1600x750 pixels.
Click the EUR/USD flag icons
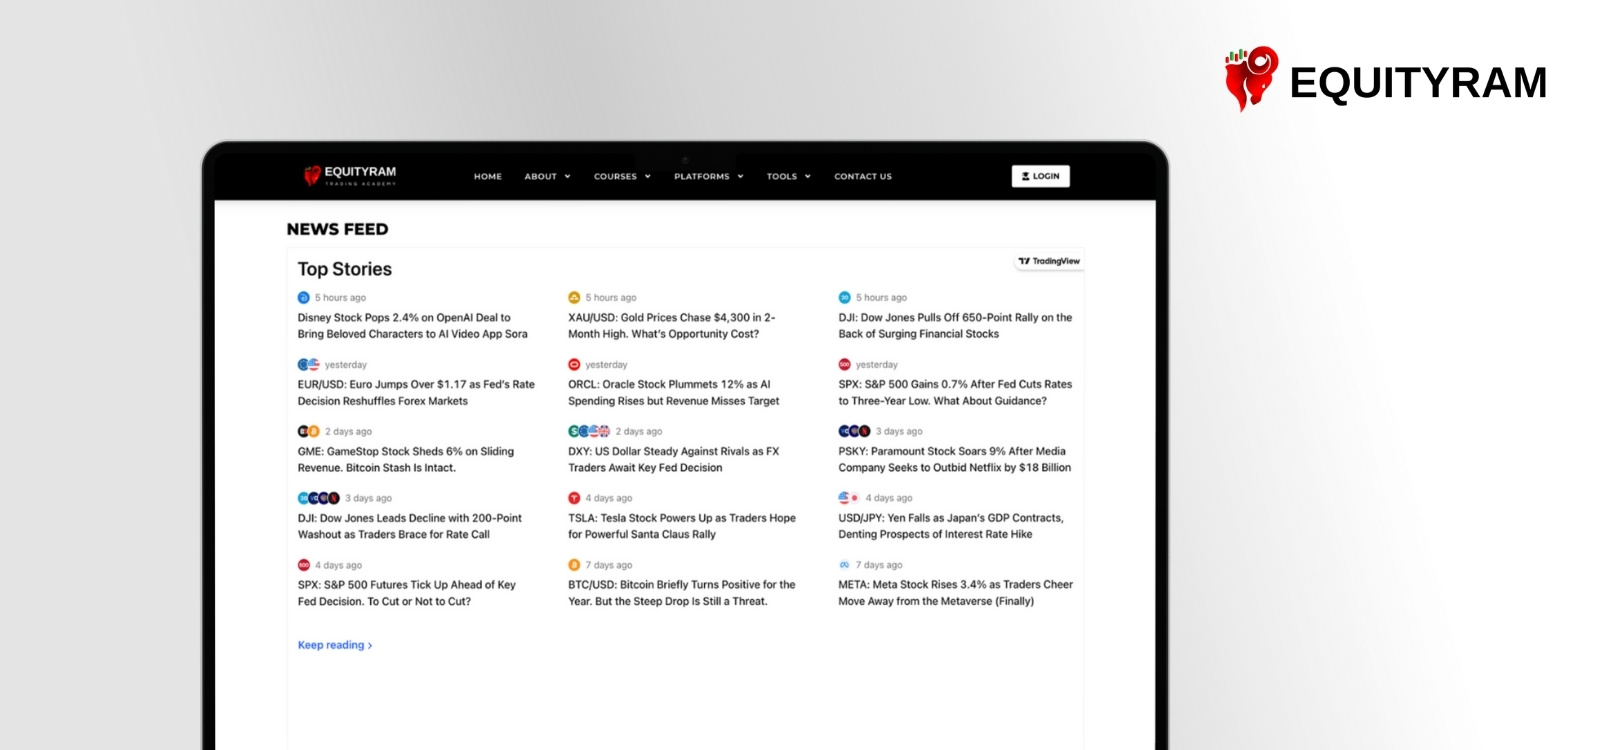[x=308, y=364]
